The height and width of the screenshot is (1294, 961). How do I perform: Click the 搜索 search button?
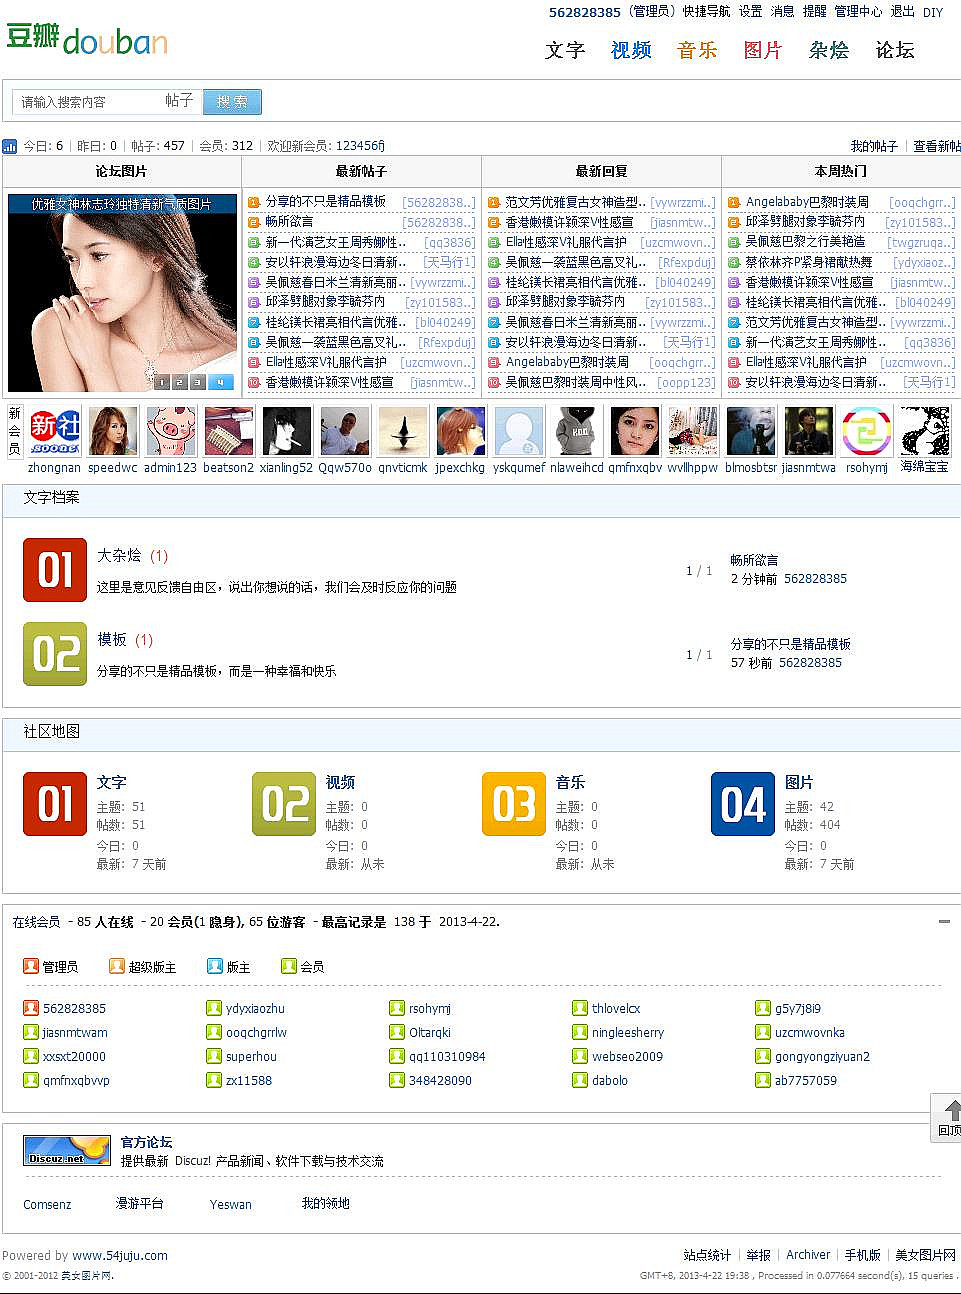click(x=232, y=101)
